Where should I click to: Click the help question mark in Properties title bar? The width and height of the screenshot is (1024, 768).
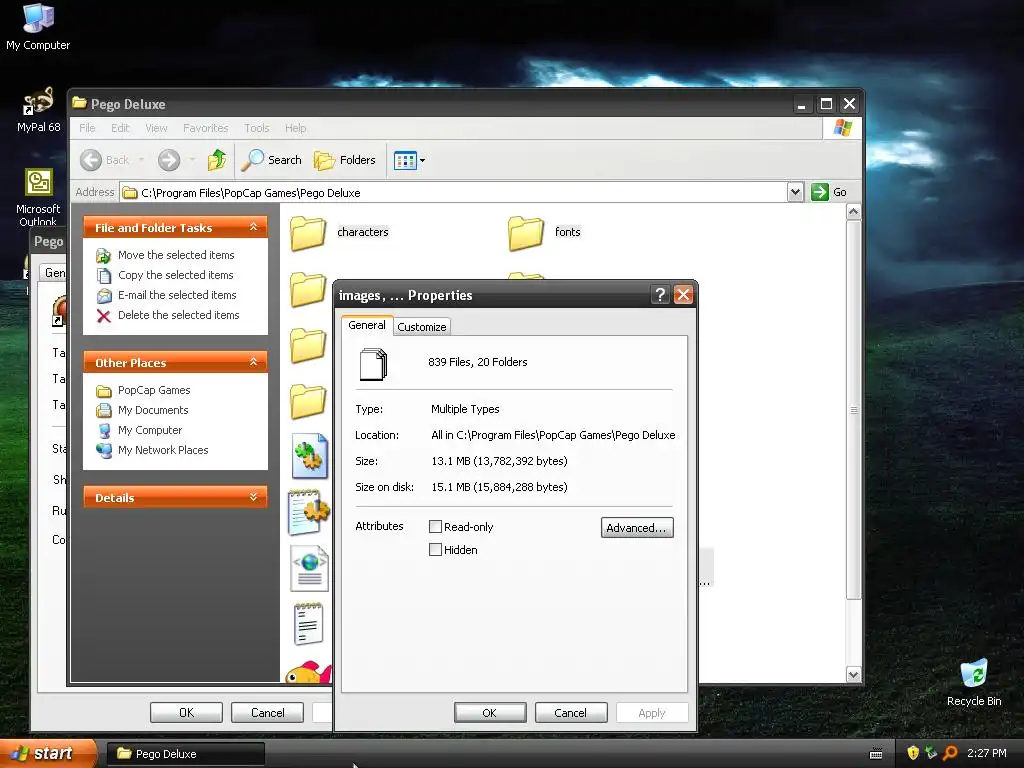tap(660, 295)
